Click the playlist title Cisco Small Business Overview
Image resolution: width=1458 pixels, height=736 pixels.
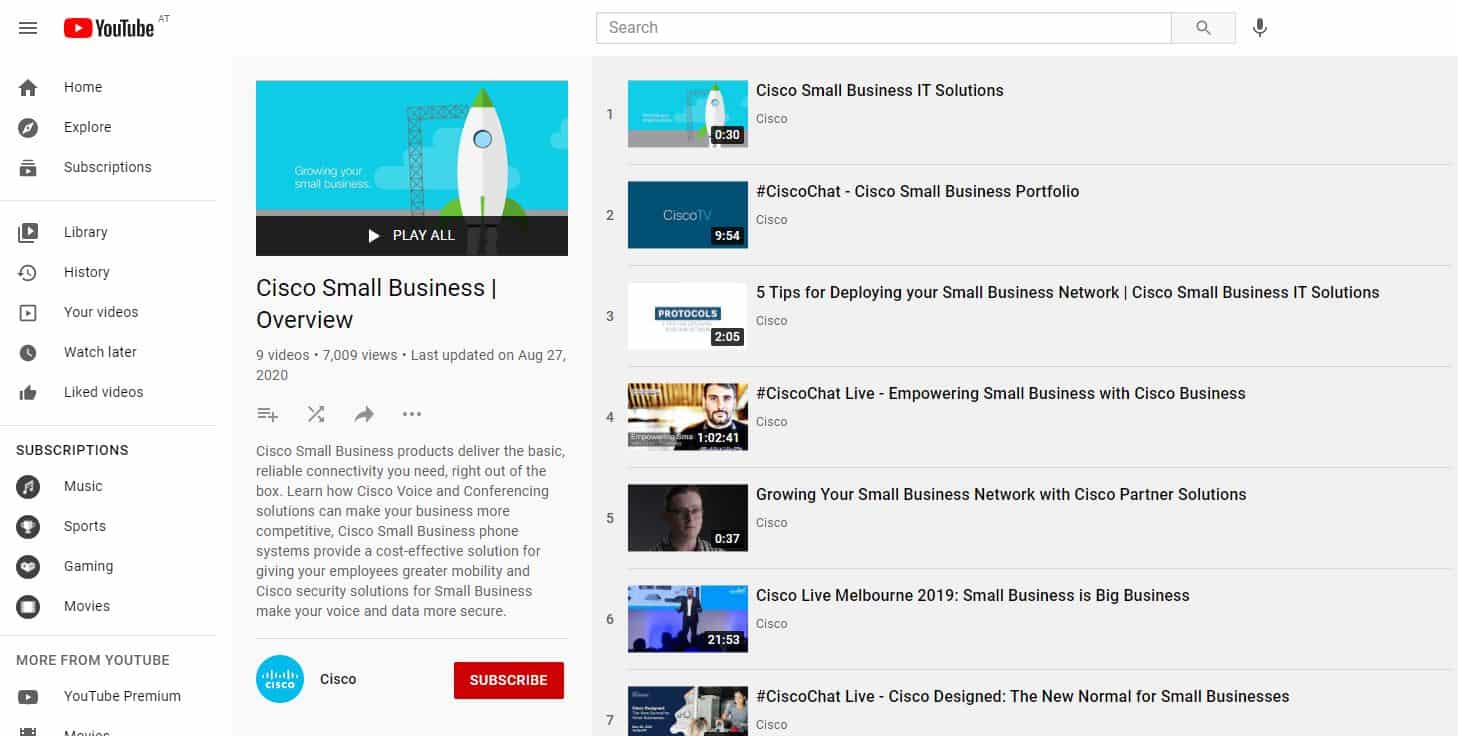tap(376, 304)
